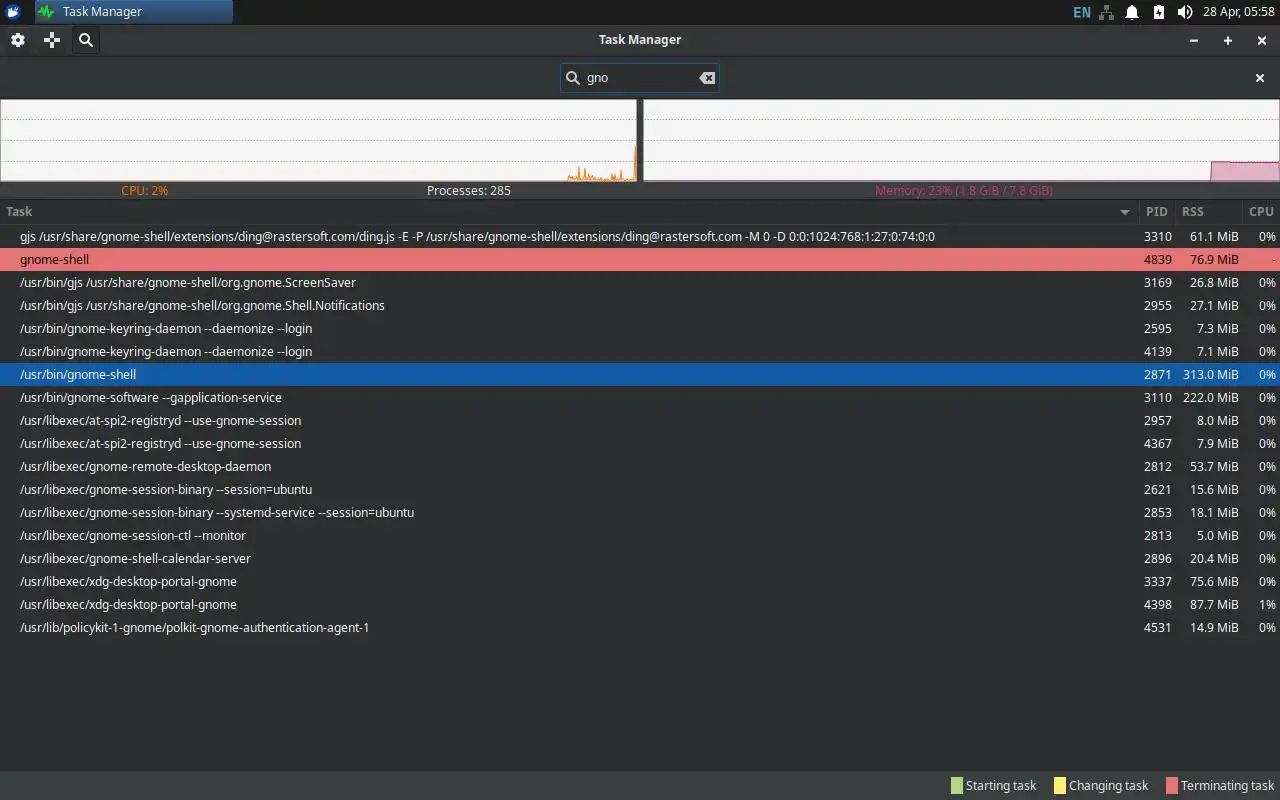Sort processes by PID column
The width and height of the screenshot is (1280, 800).
pyautogui.click(x=1157, y=211)
